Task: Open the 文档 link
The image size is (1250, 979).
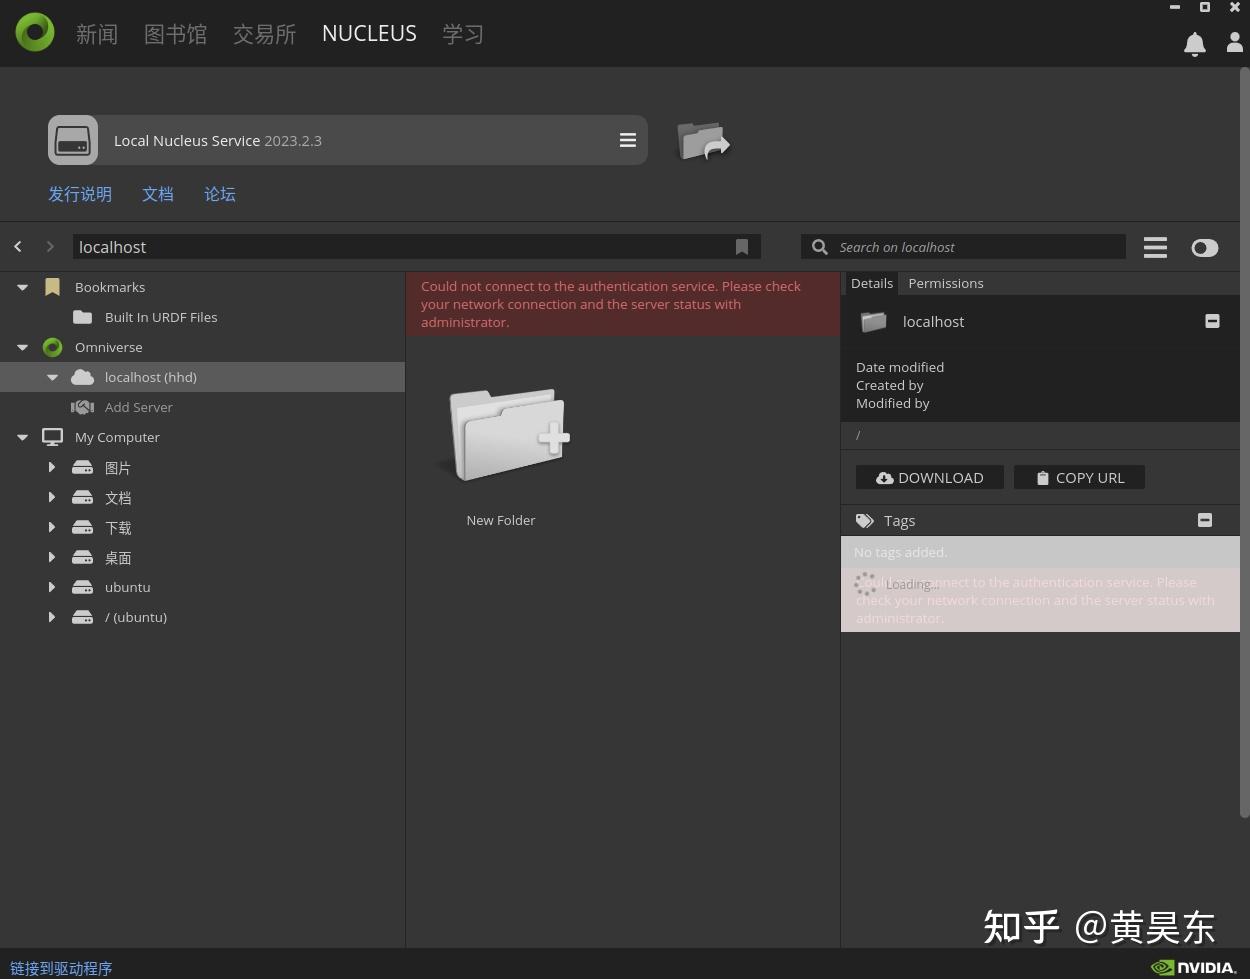Action: point(157,194)
